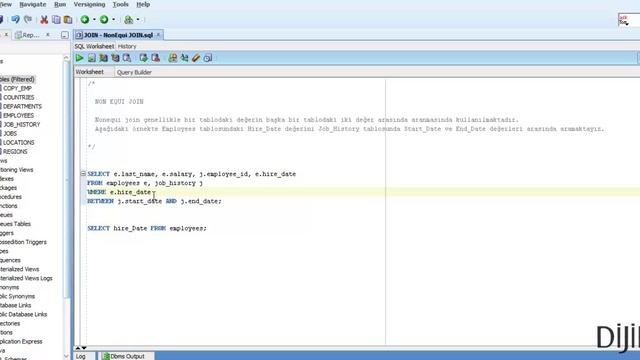Viewport: 640px width, 360px height.
Task: Run the SQL statement with green play icon
Action: pyautogui.click(x=80, y=58)
